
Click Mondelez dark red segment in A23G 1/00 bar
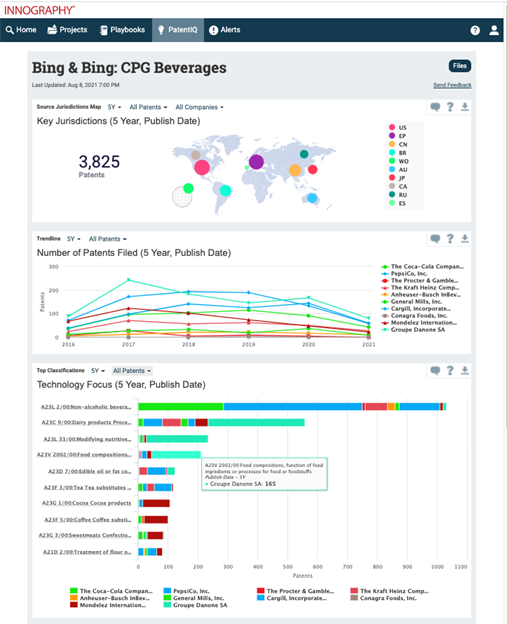[156, 503]
